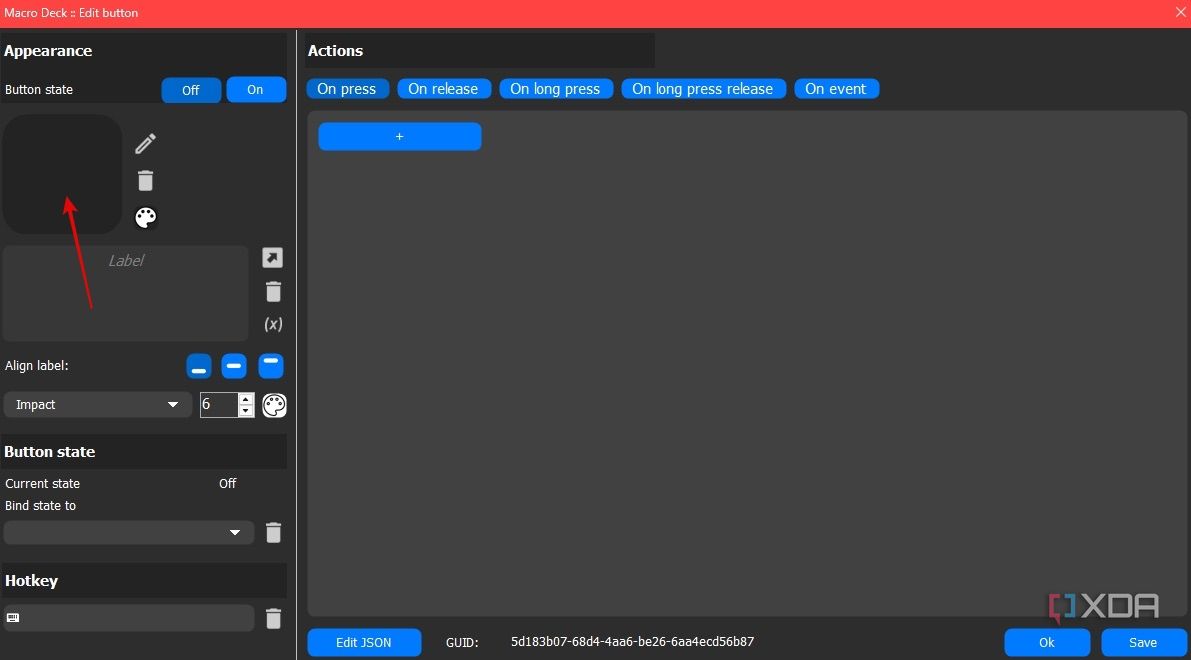Switch button state to Off
Viewport: 1191px width, 660px height.
coord(191,90)
